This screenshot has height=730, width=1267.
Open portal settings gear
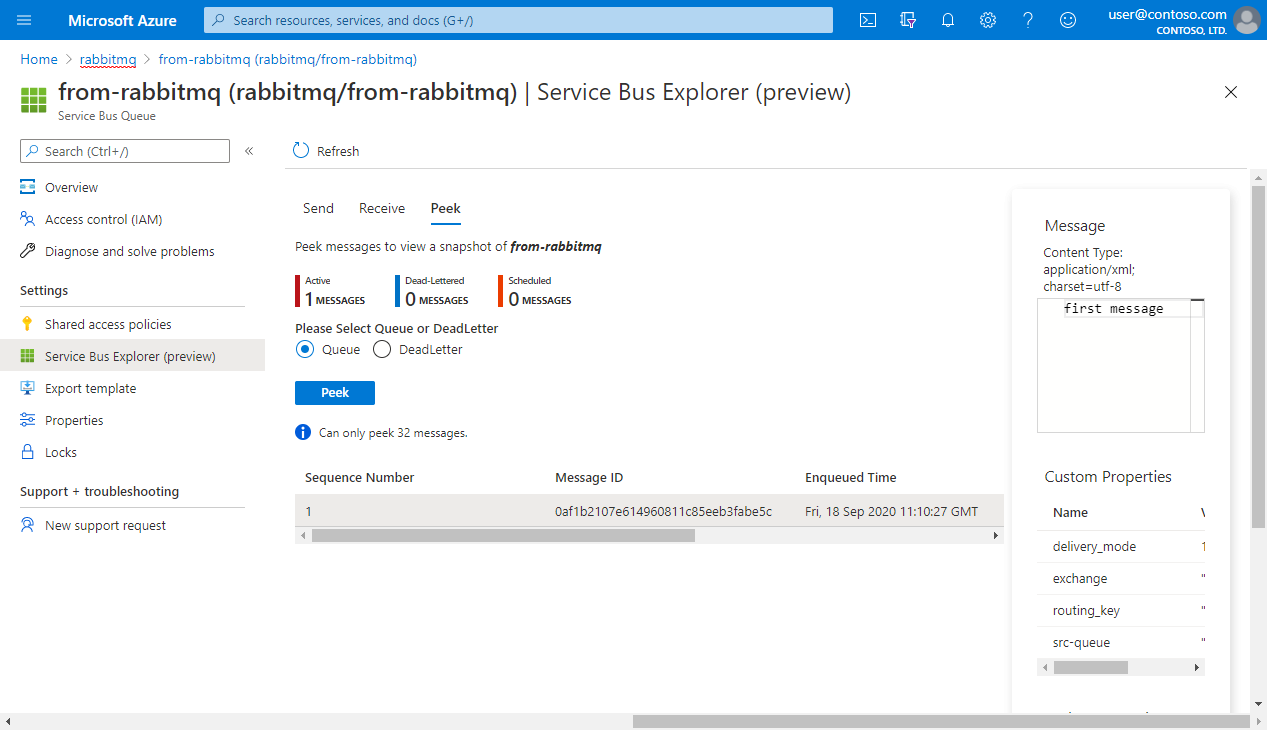988,20
